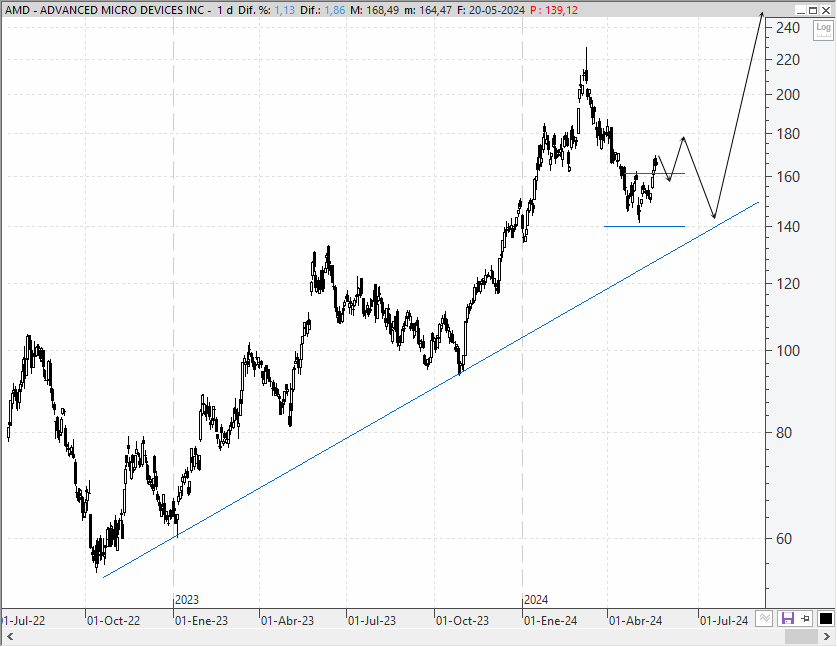Click the 01-Abr-23 date axis label
Viewport: 837px width, 647px height.
[x=288, y=621]
